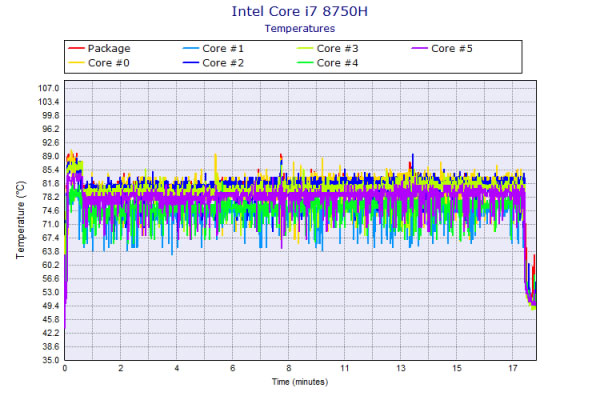The height and width of the screenshot is (400, 600).
Task: Click the 42.2 y-axis value
Action: [x=50, y=333]
